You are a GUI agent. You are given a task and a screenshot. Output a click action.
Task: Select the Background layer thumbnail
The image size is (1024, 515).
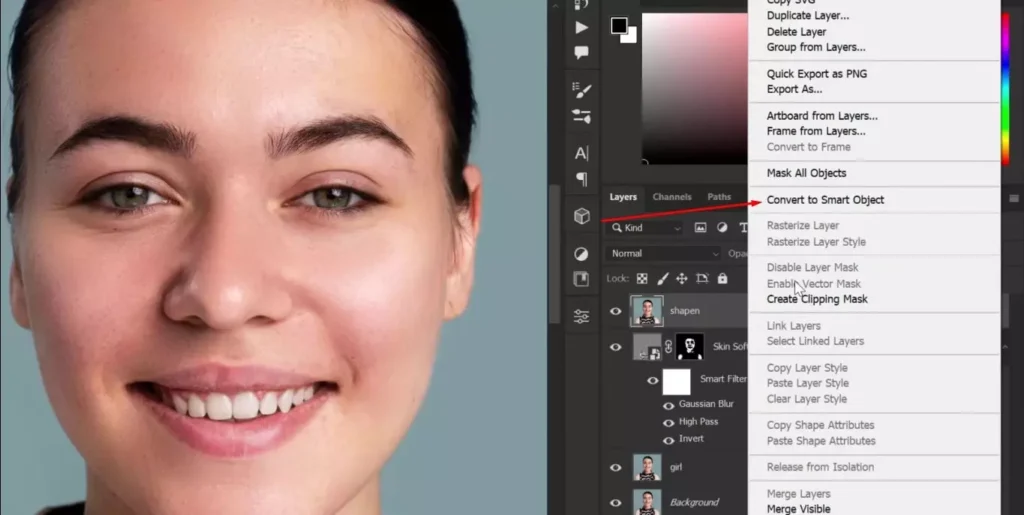(647, 502)
